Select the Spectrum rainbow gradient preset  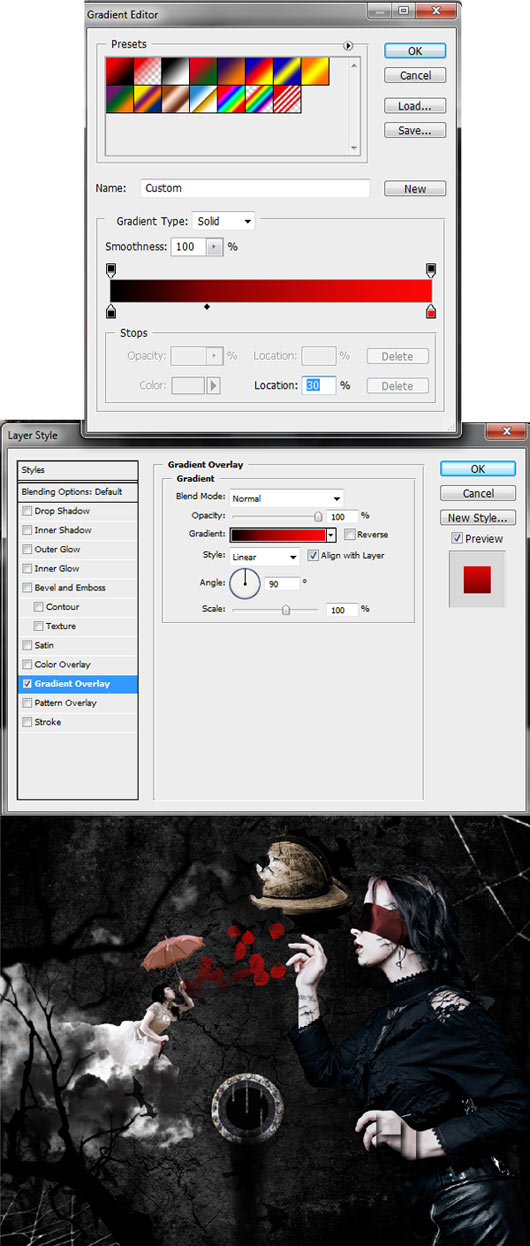tap(231, 97)
